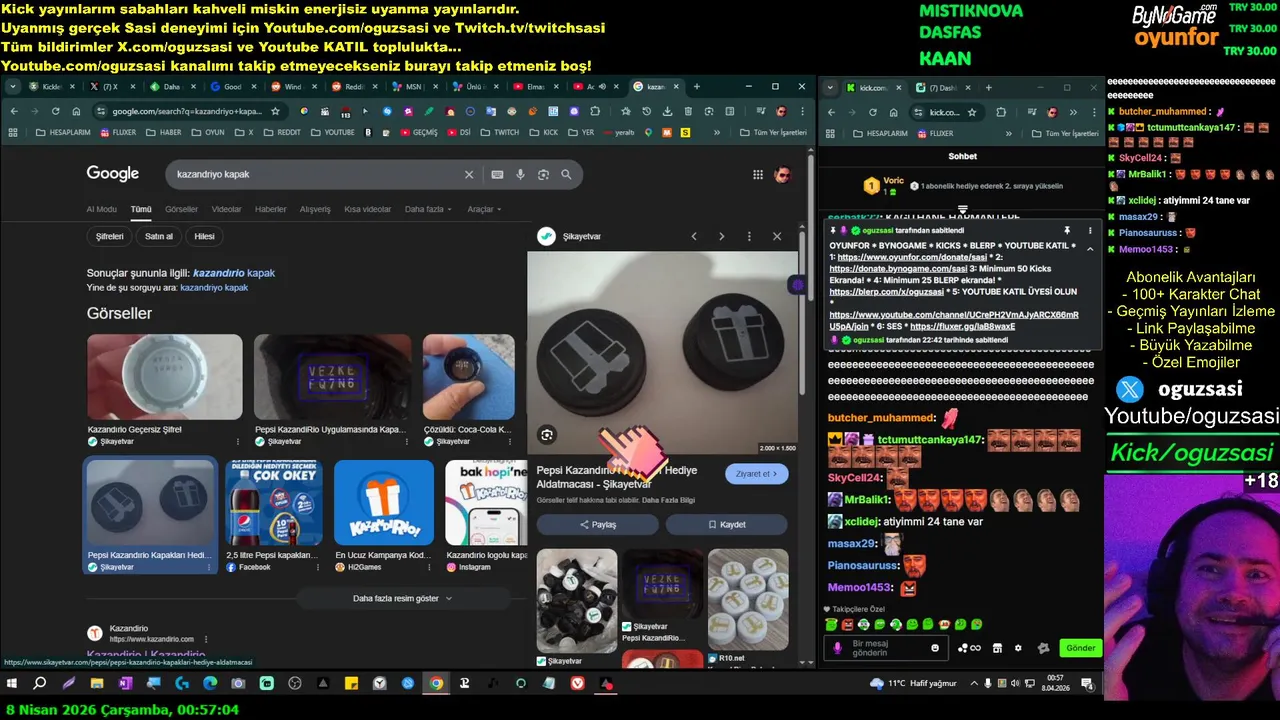
Task: Open the Kick chat shop icon
Action: click(x=996, y=648)
